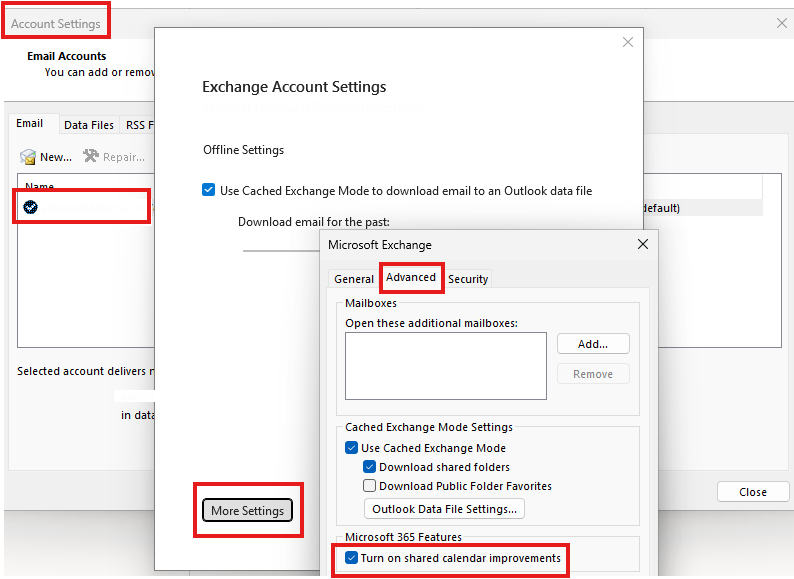Viewport: 794px width, 579px height.
Task: Click the New account envelope icon
Action: coord(28,157)
